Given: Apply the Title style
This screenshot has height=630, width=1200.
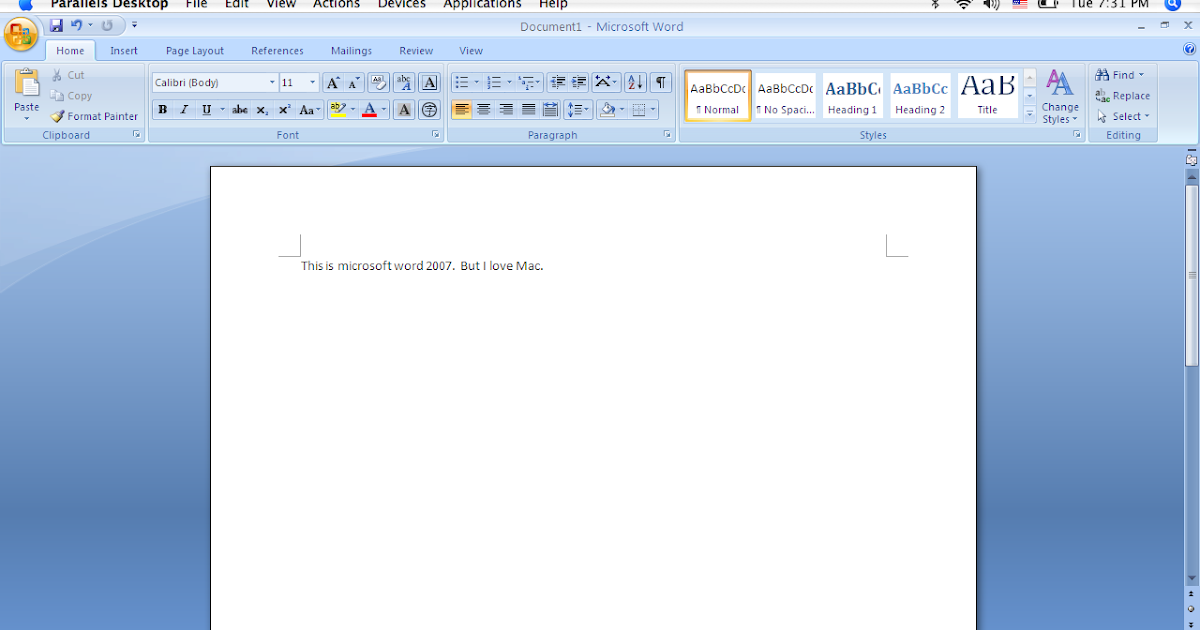Looking at the screenshot, I should [x=987, y=96].
